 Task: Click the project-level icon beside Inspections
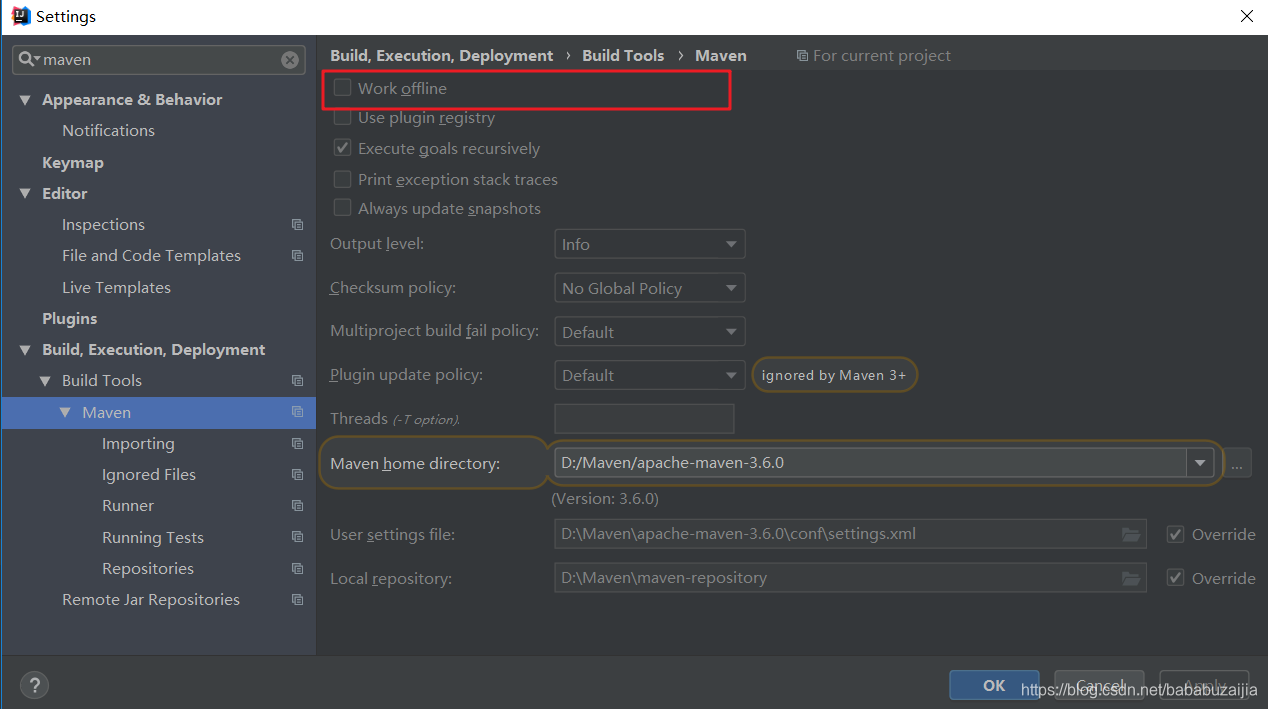click(297, 225)
